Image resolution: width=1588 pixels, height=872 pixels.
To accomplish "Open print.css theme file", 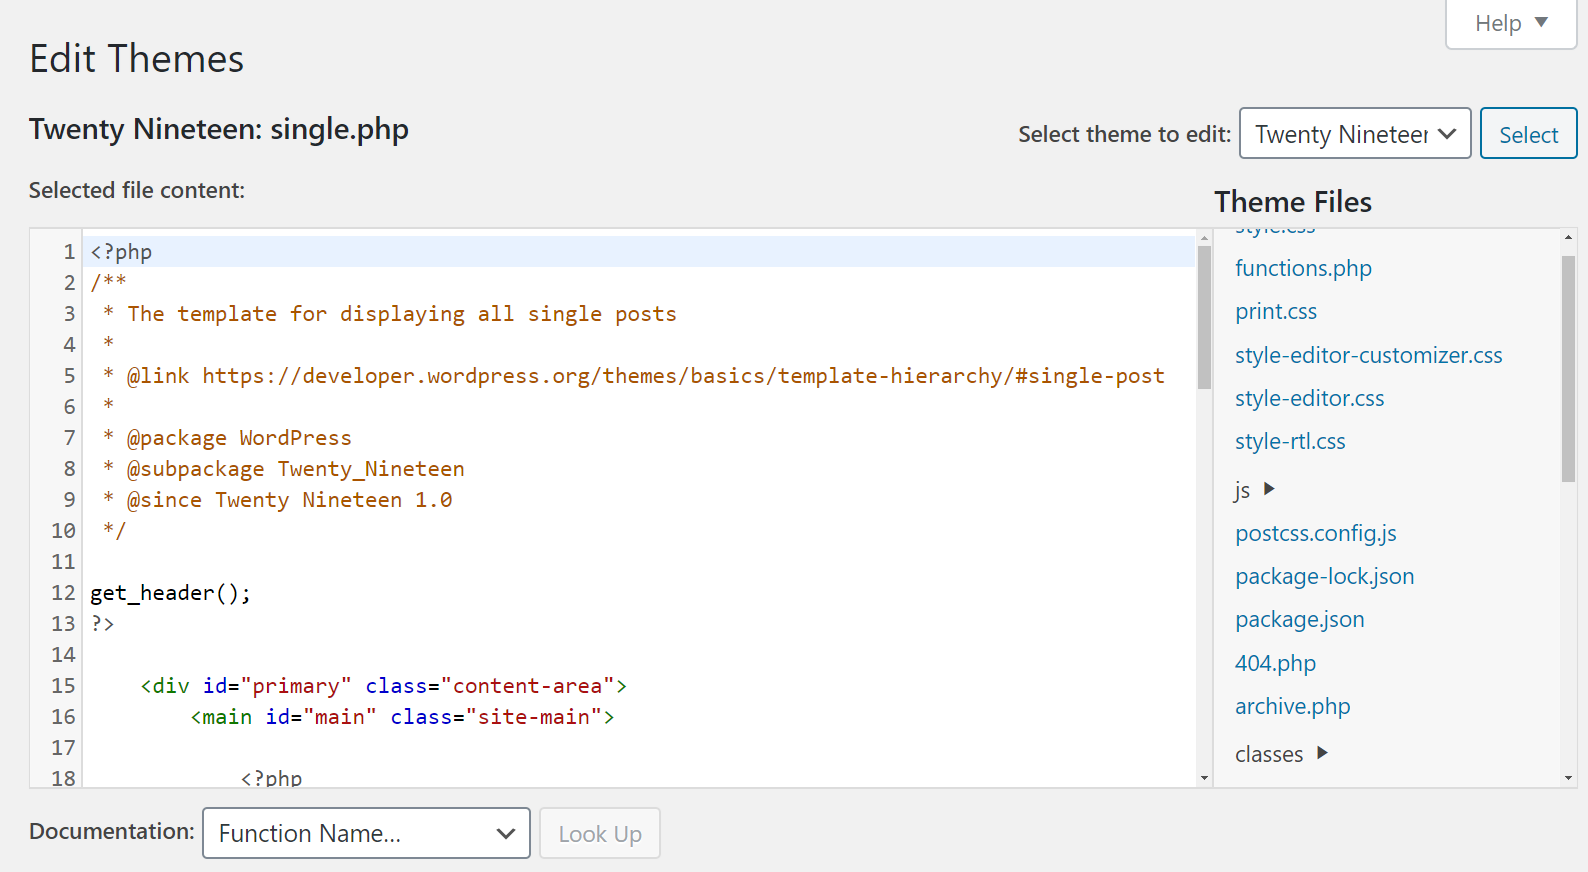I will 1276,311.
